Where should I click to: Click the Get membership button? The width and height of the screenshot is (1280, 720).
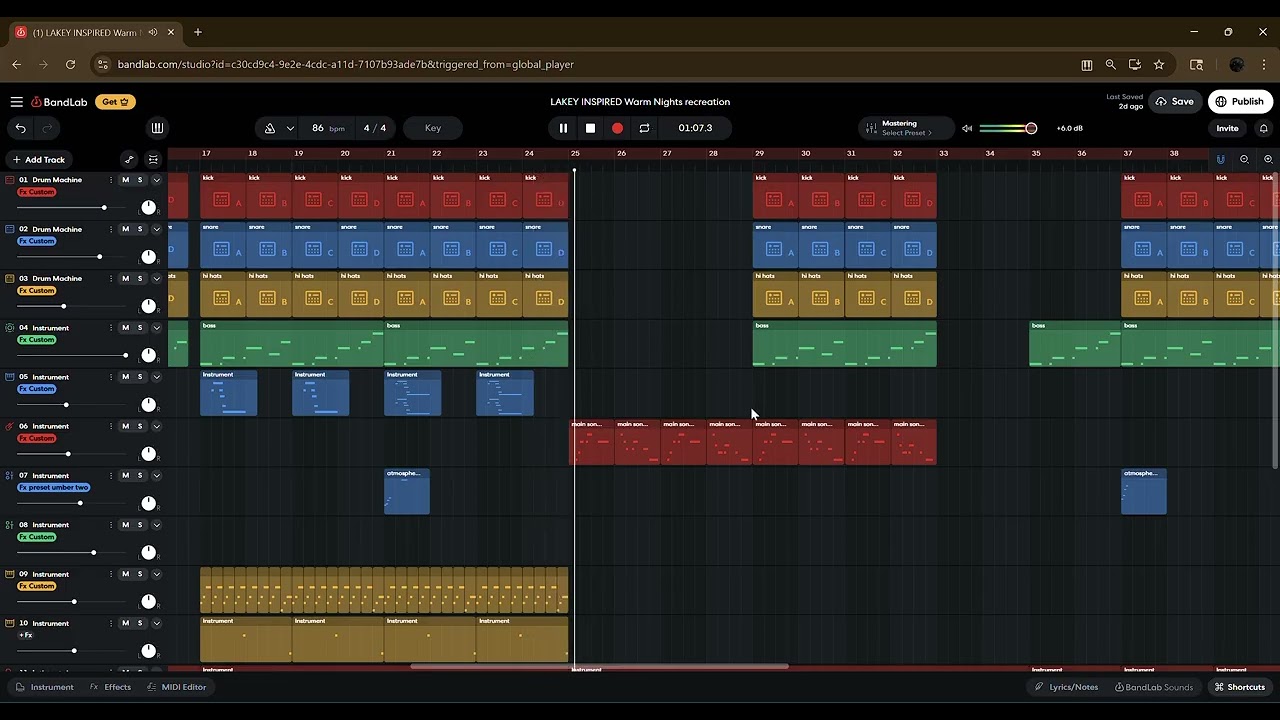115,102
